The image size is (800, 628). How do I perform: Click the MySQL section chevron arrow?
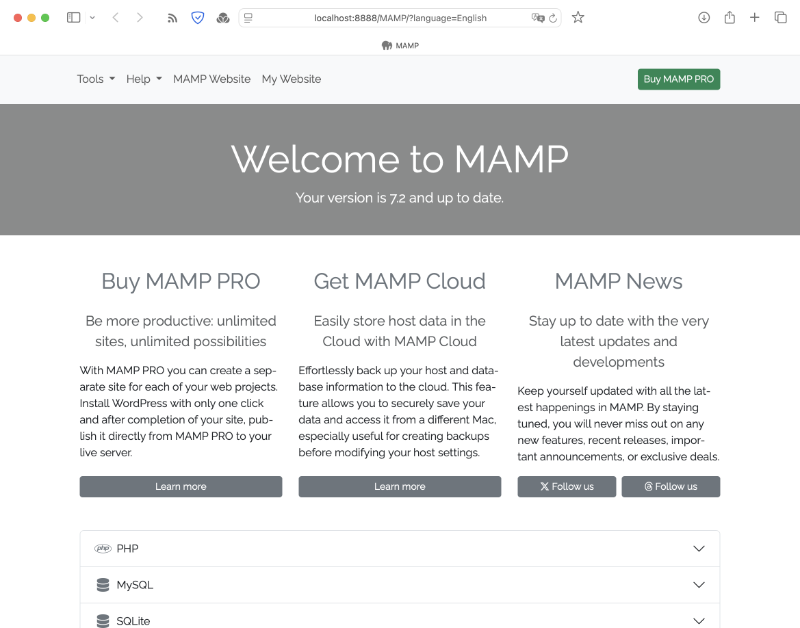698,585
